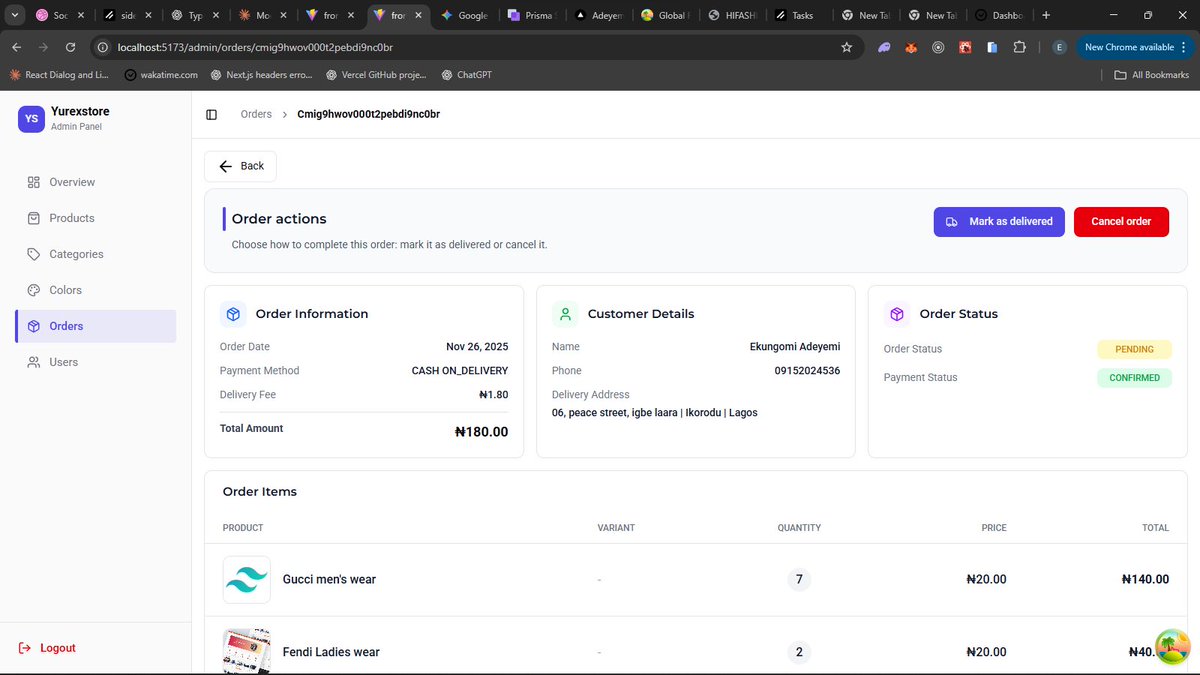Click the Customer Details person icon

tap(564, 314)
